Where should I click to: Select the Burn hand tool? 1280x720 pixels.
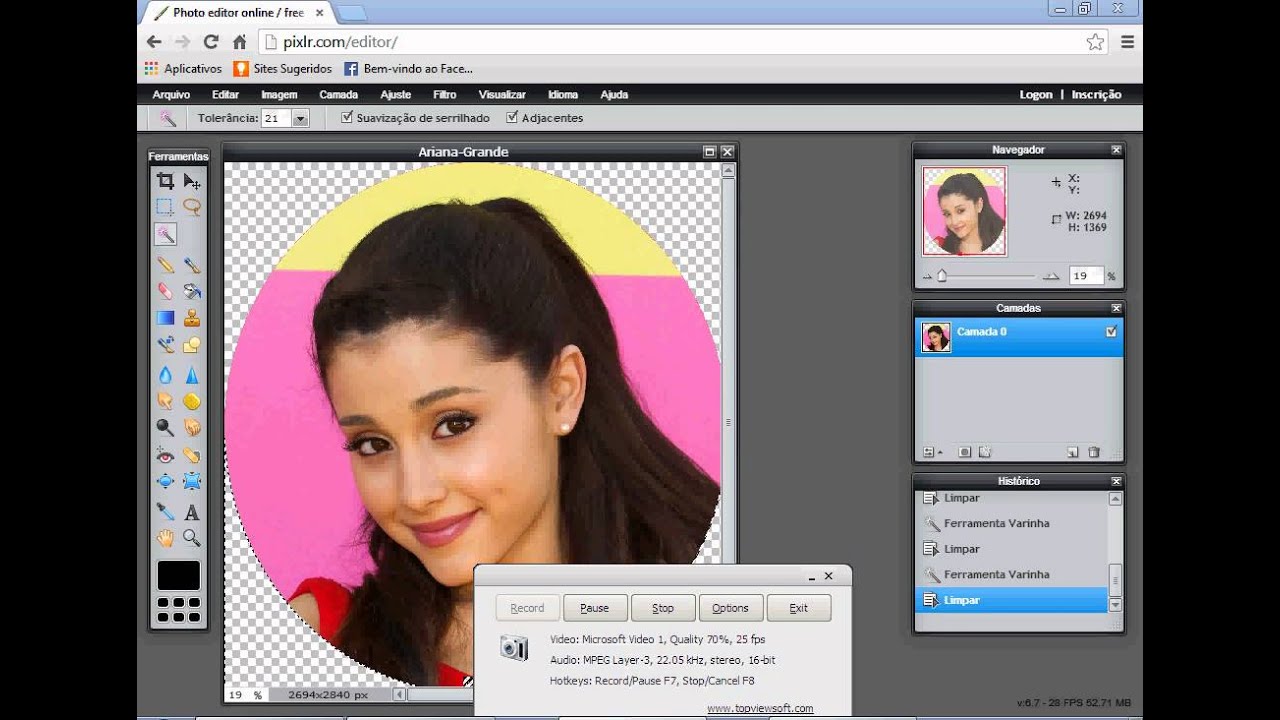tap(192, 428)
